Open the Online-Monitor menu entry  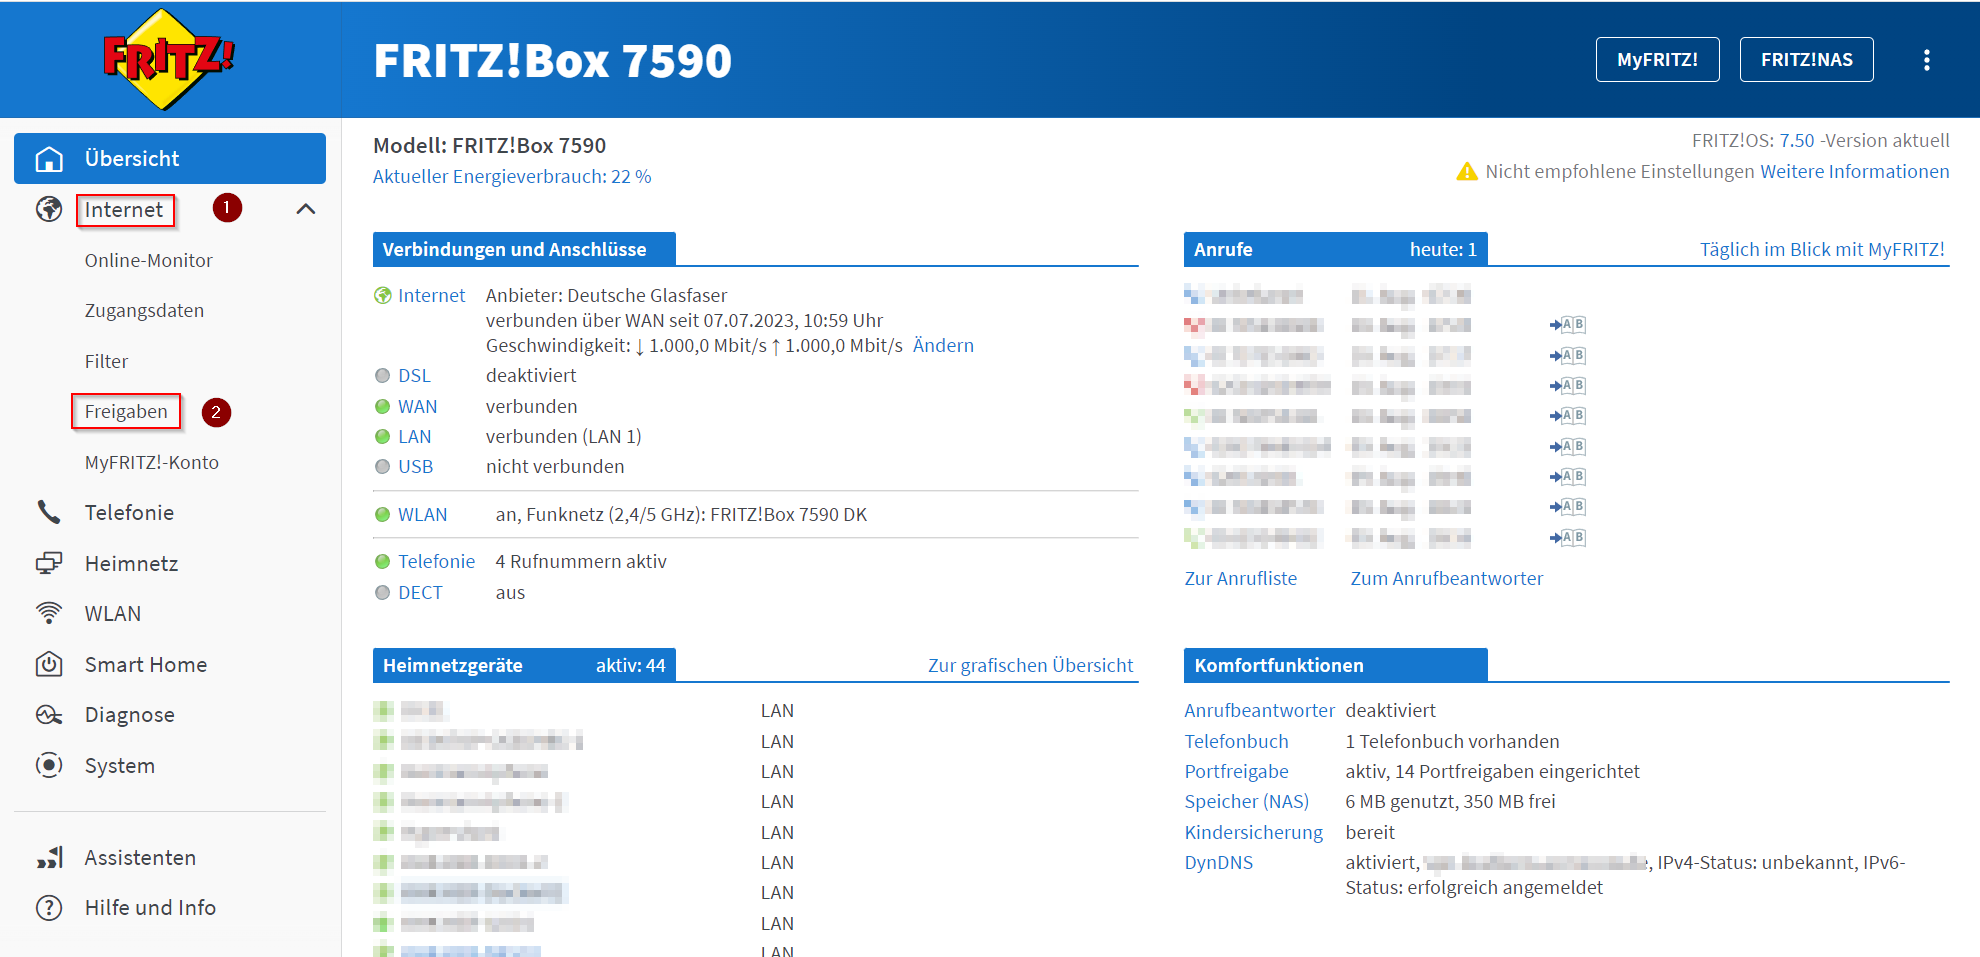pos(148,260)
